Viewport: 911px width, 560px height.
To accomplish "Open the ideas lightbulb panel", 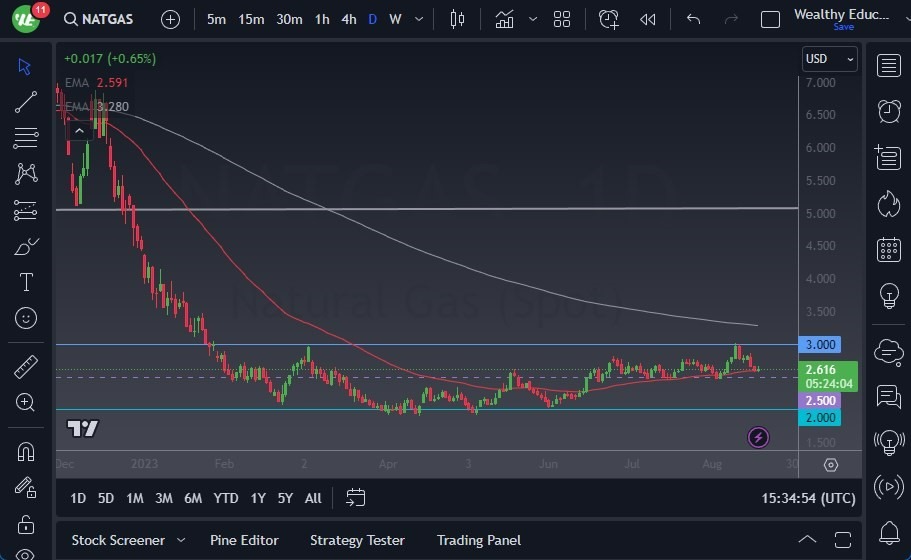I will [x=888, y=295].
